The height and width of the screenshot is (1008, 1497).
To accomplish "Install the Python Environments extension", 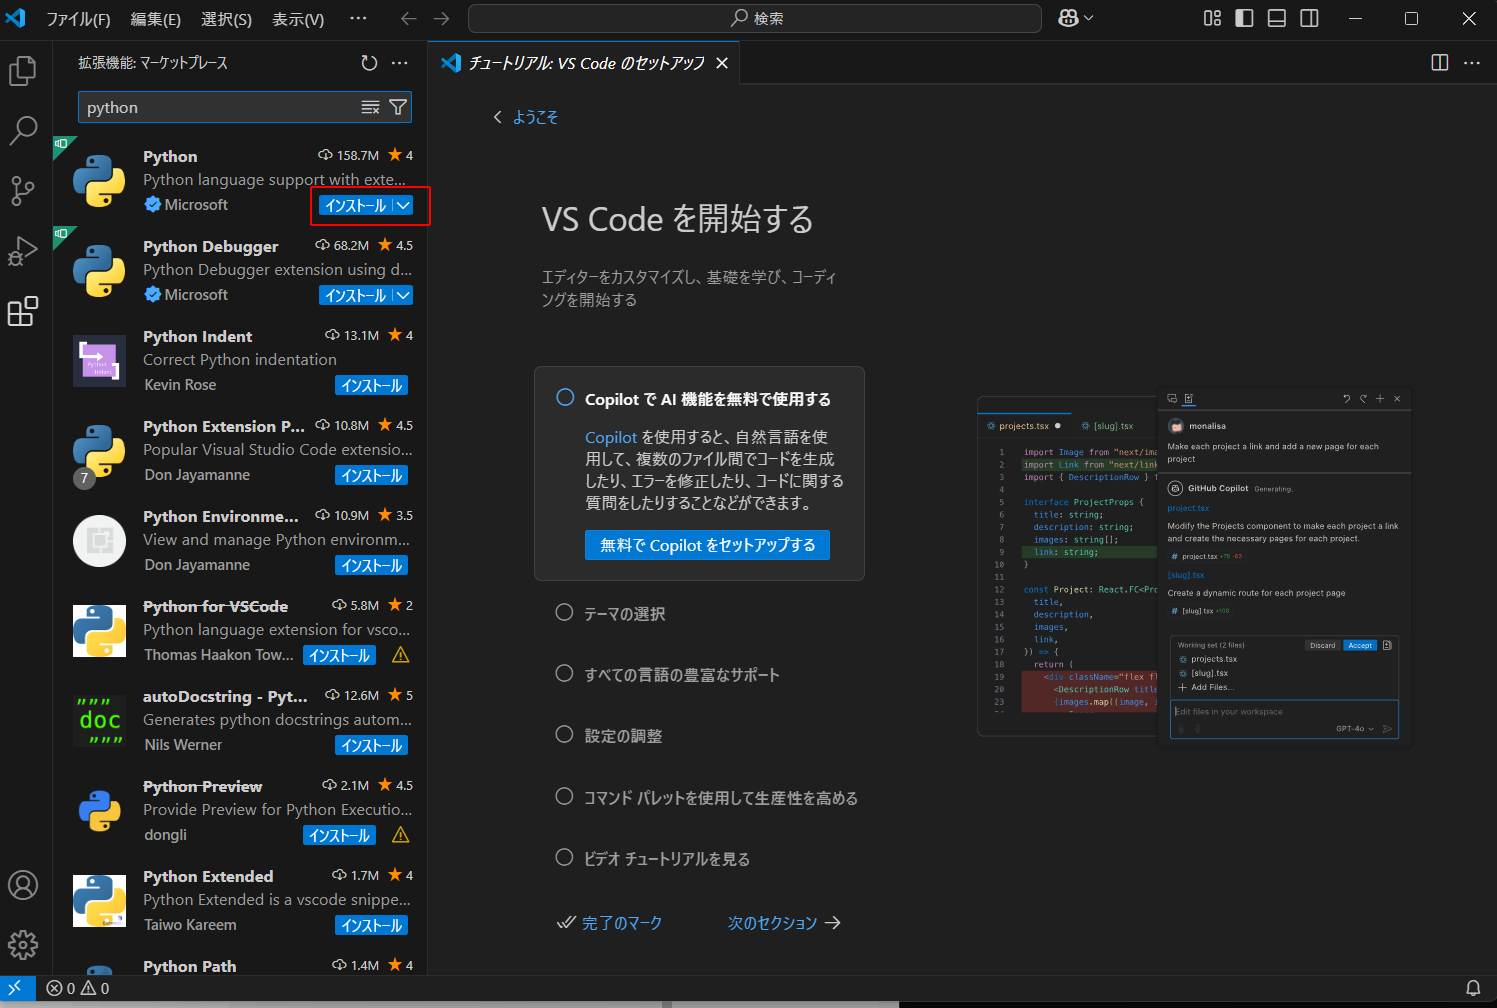I will 371,565.
